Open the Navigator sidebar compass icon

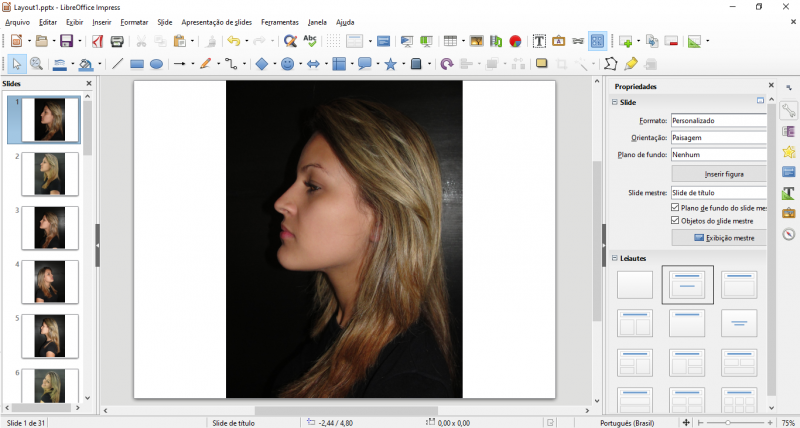(x=788, y=234)
